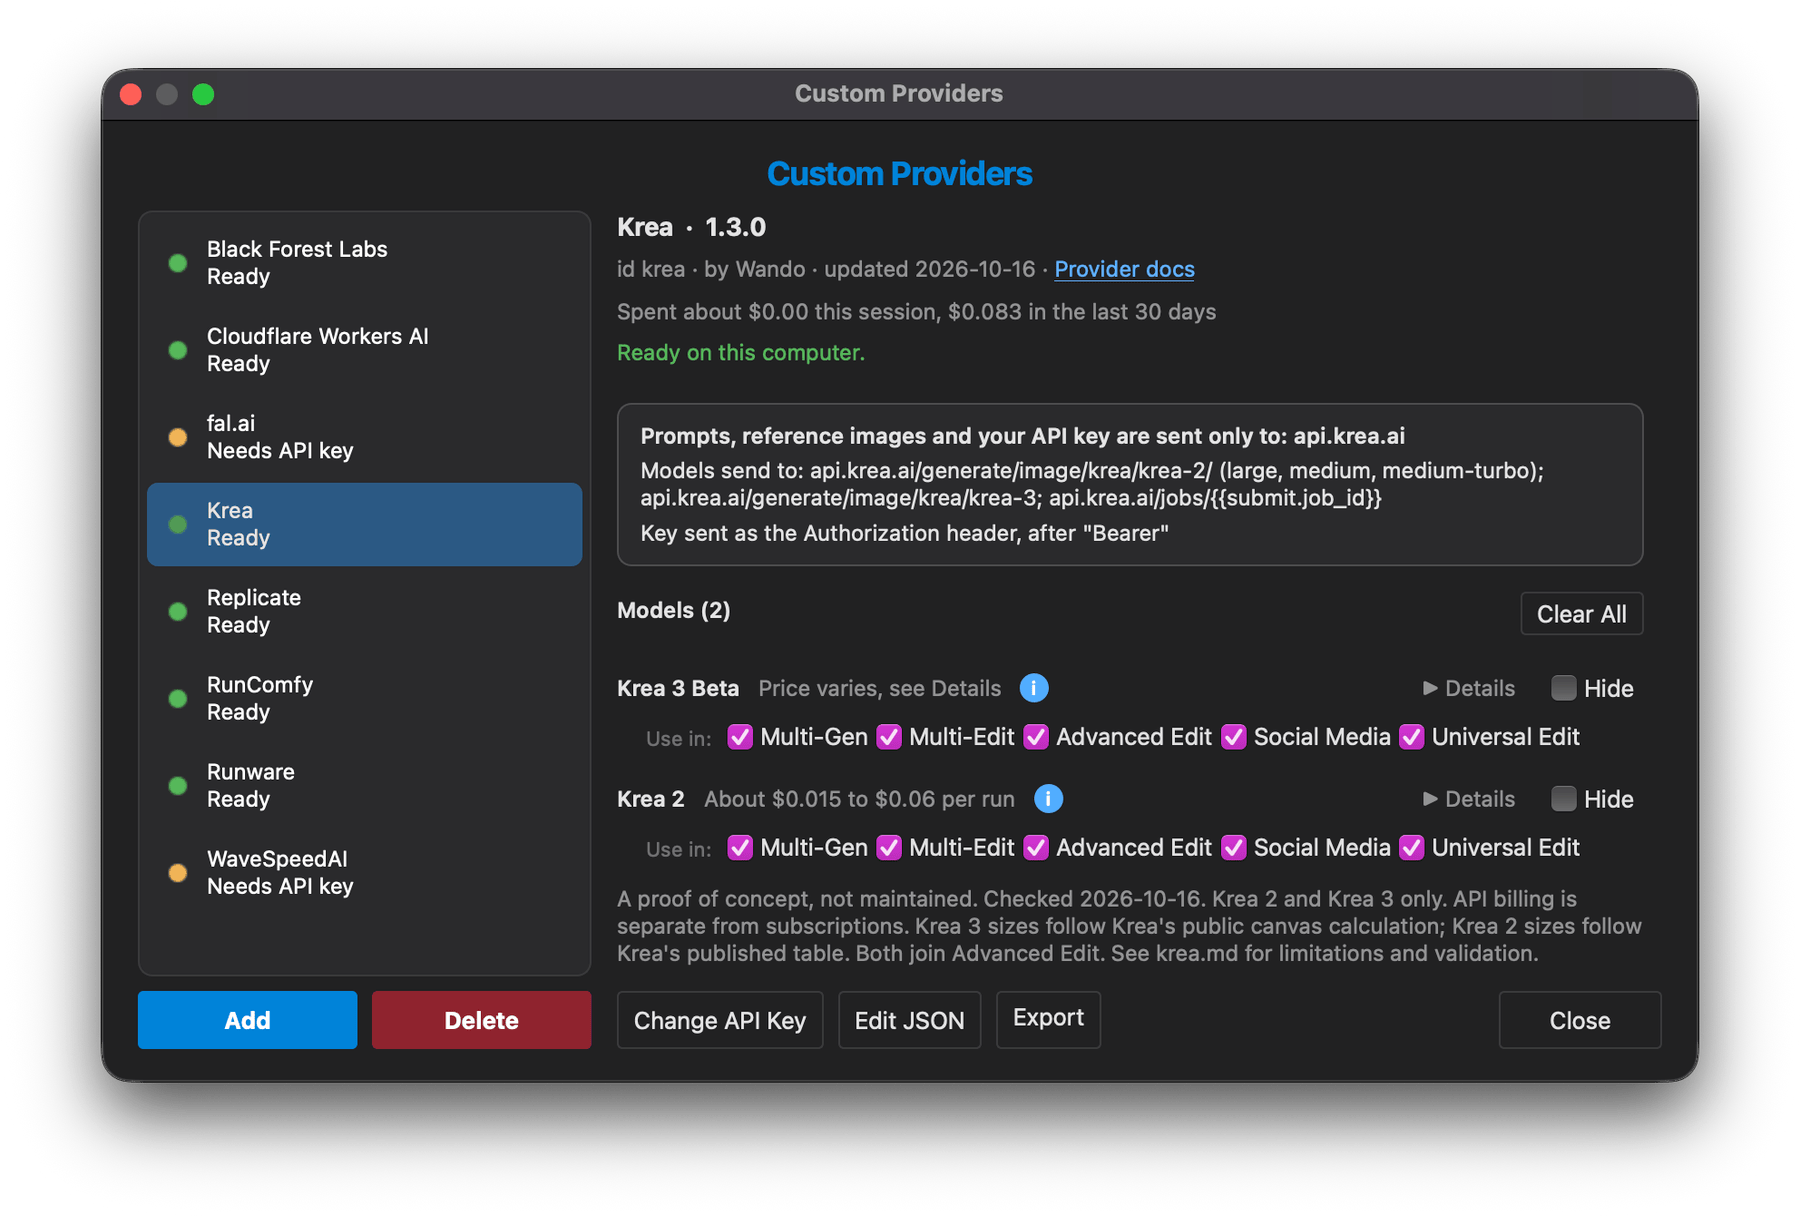Toggle Hide checkbox for Krea 2
Image resolution: width=1800 pixels, height=1216 pixels.
tap(1563, 799)
